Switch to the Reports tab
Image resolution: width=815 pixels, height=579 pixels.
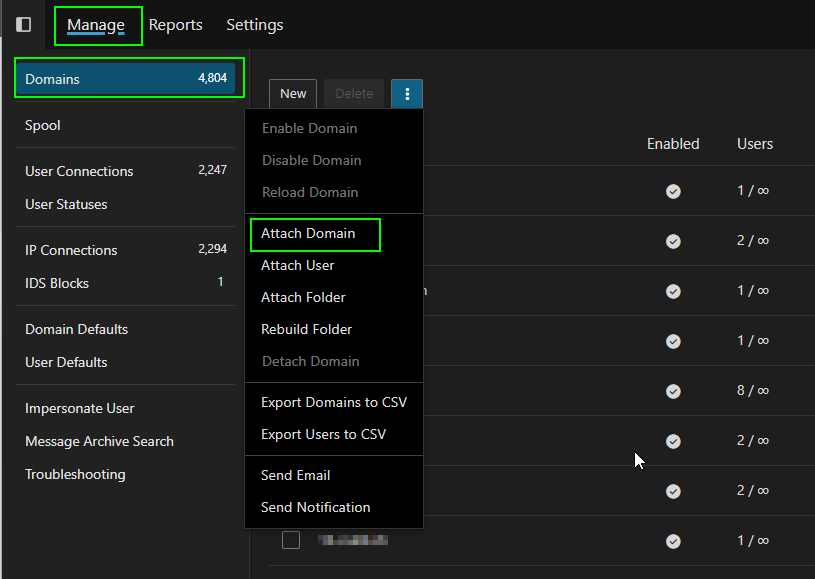pos(175,25)
